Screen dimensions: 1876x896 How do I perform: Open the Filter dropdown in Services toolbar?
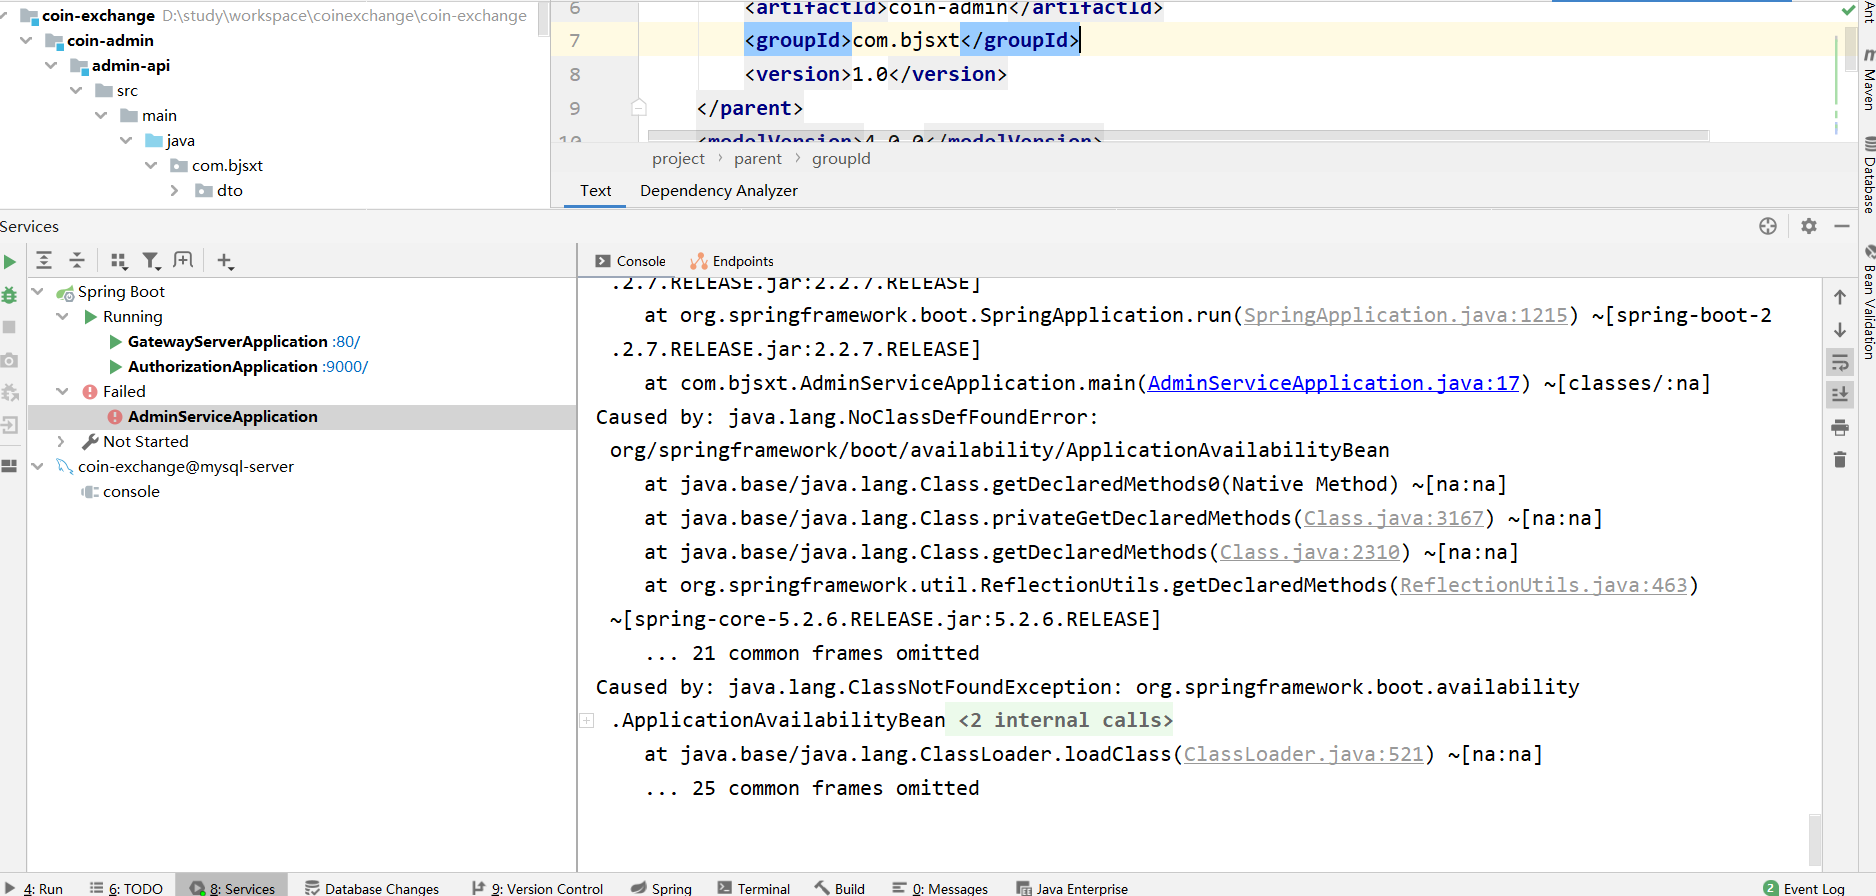click(151, 261)
